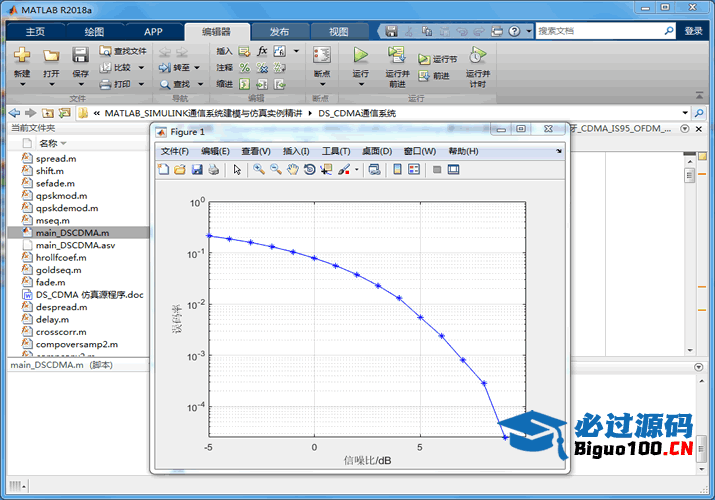Toggle the Insert Colorbar button
Viewport: 715px width, 500px height.
pos(397,170)
